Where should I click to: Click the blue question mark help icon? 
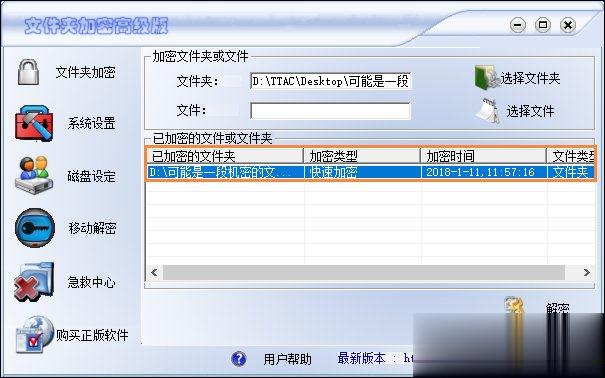click(238, 359)
